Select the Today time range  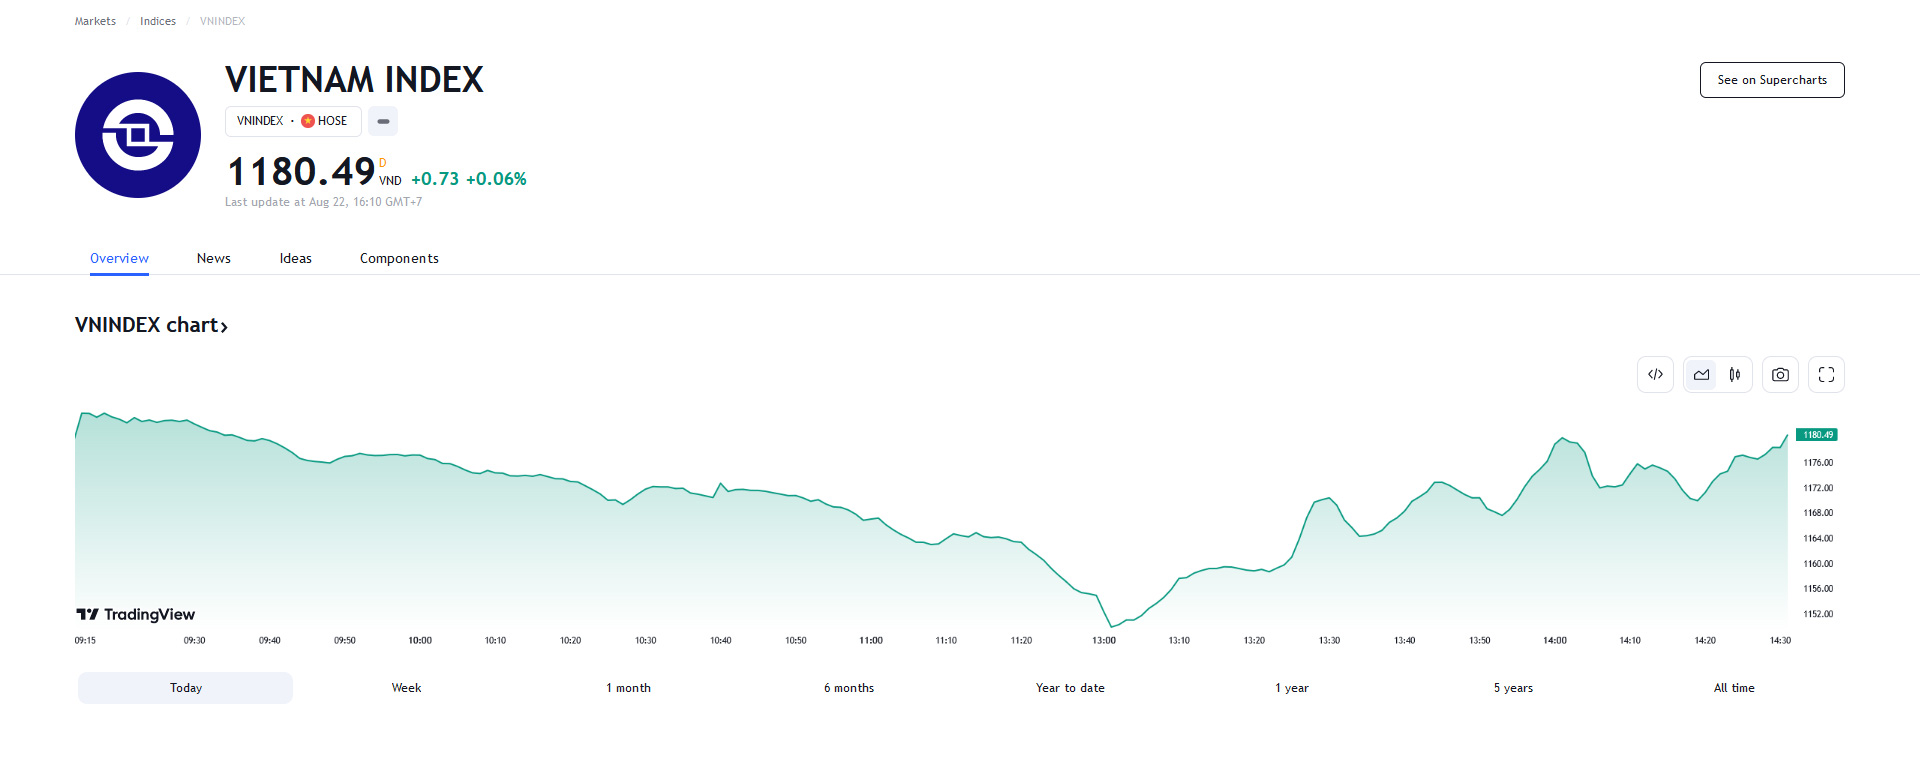pyautogui.click(x=186, y=688)
